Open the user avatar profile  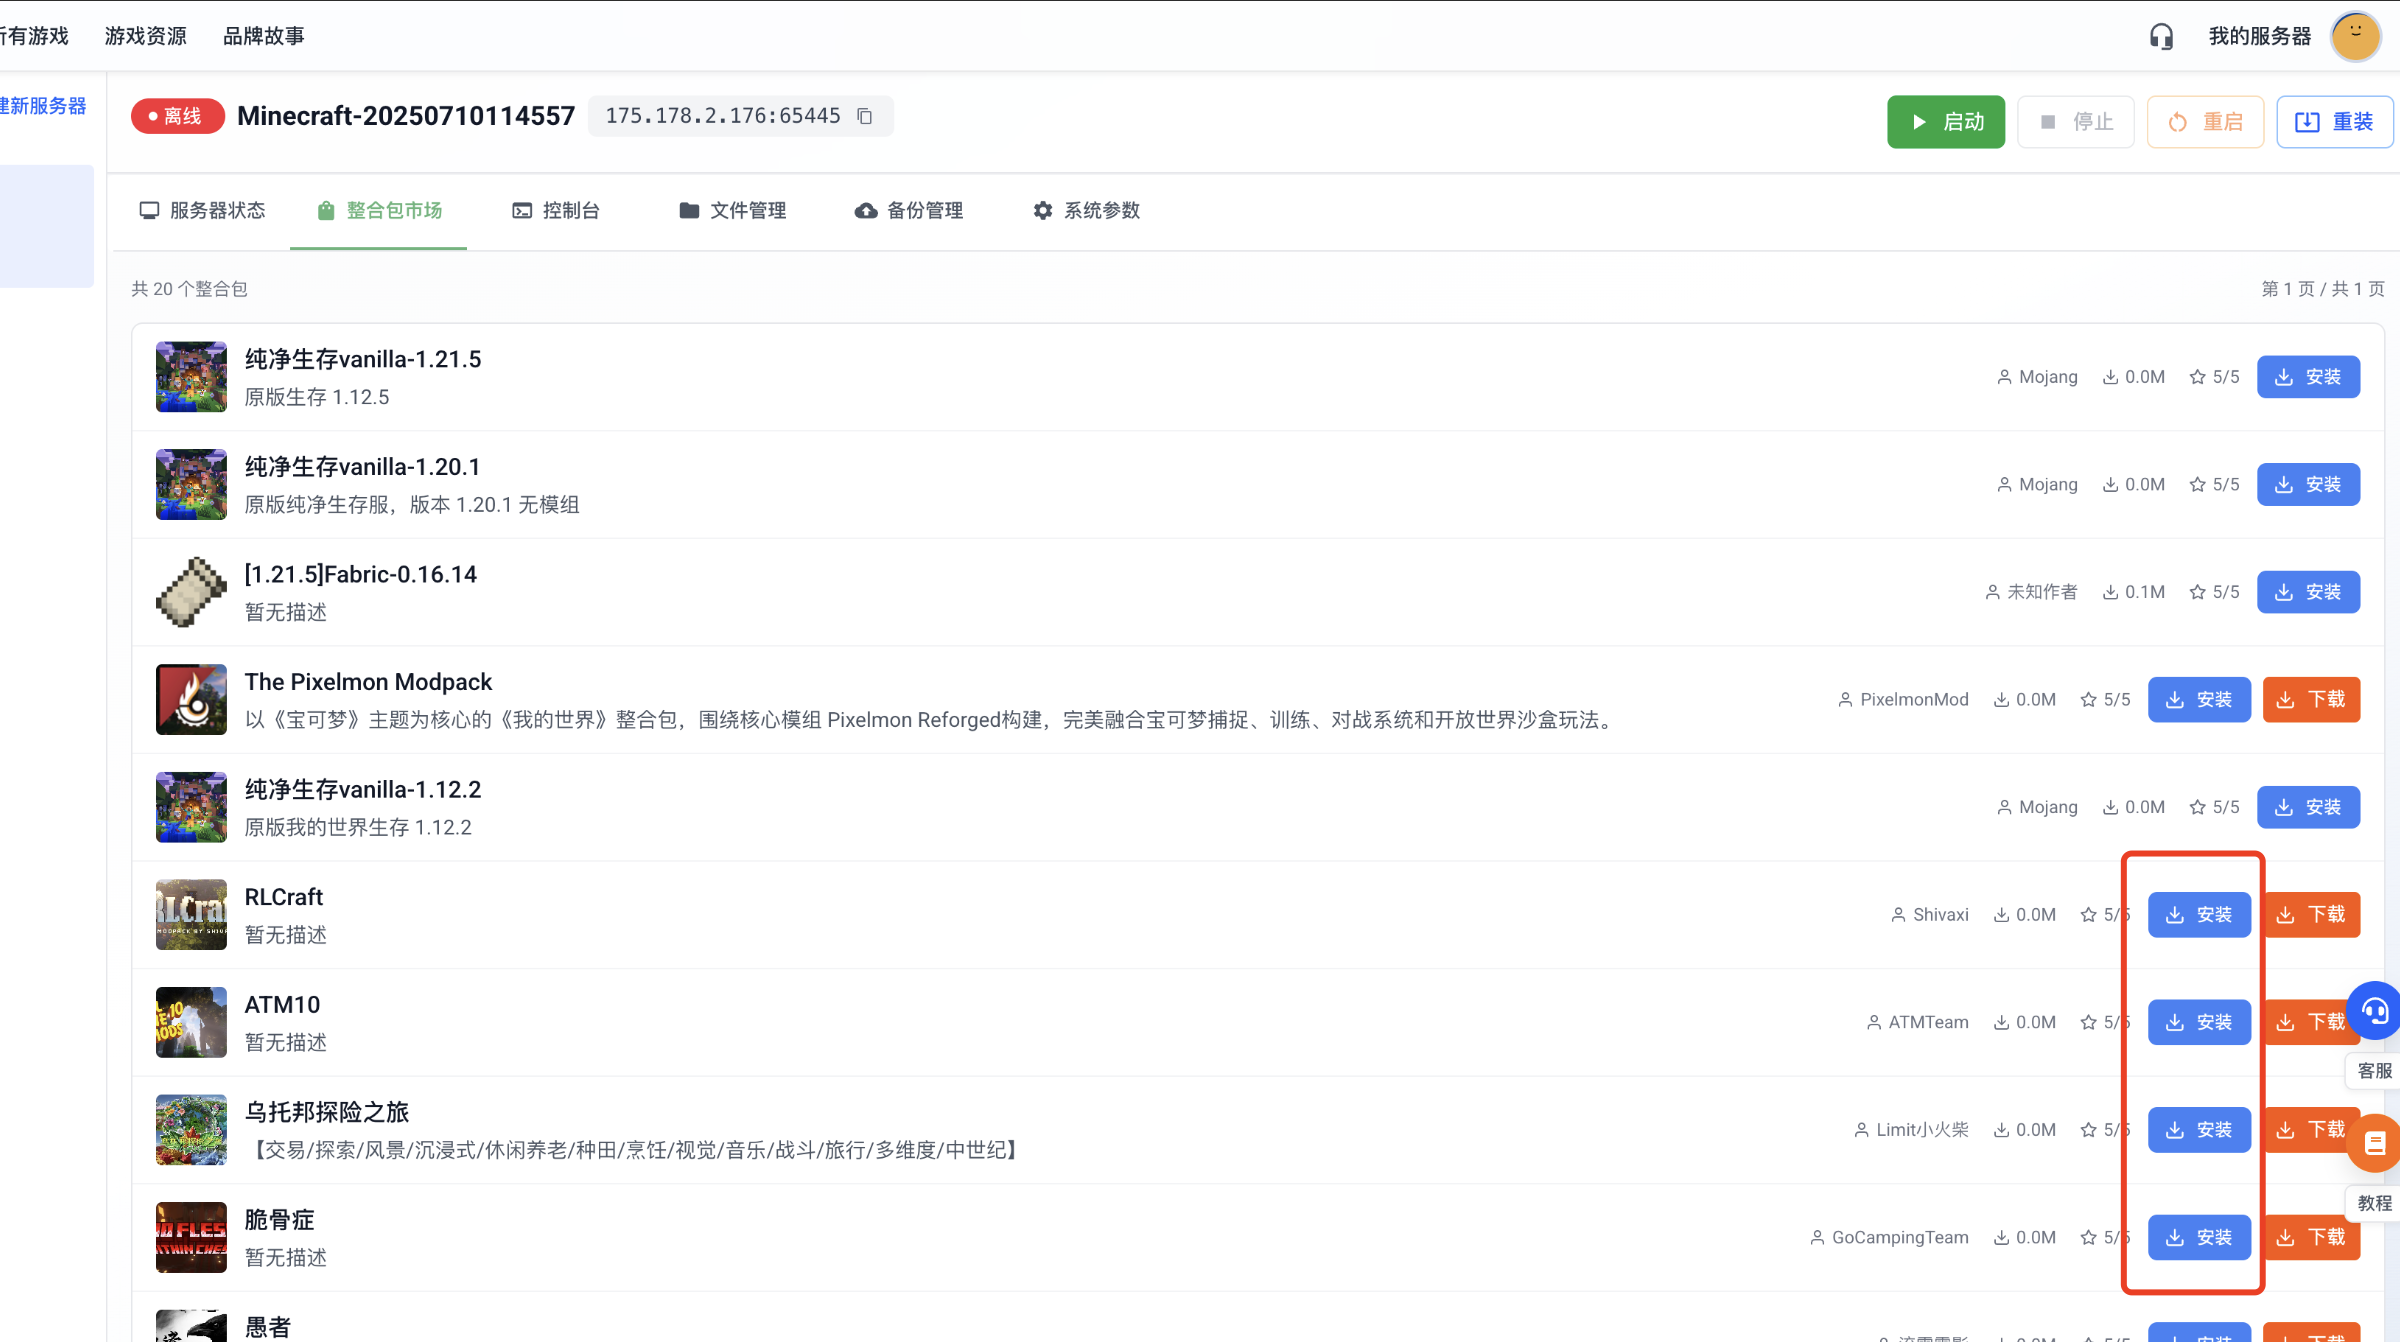point(2355,36)
